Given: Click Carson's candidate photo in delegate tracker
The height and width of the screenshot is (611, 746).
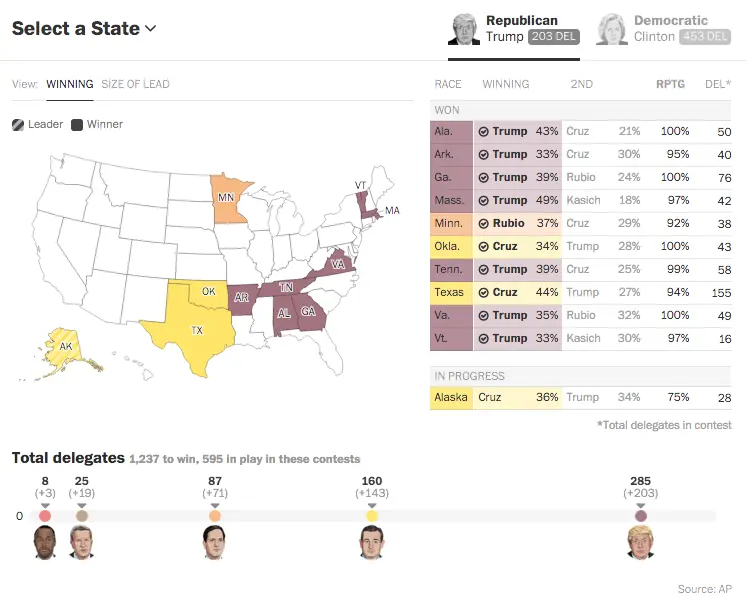Looking at the screenshot, I should pos(44,542).
